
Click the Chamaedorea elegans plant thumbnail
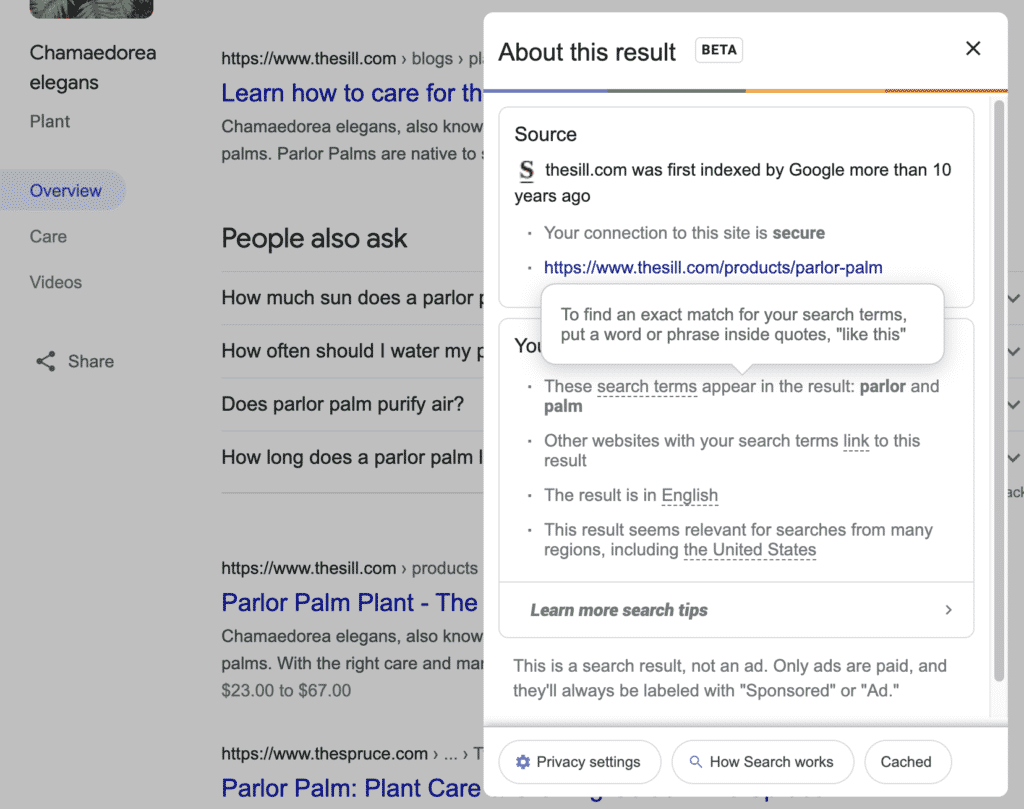[91, 8]
